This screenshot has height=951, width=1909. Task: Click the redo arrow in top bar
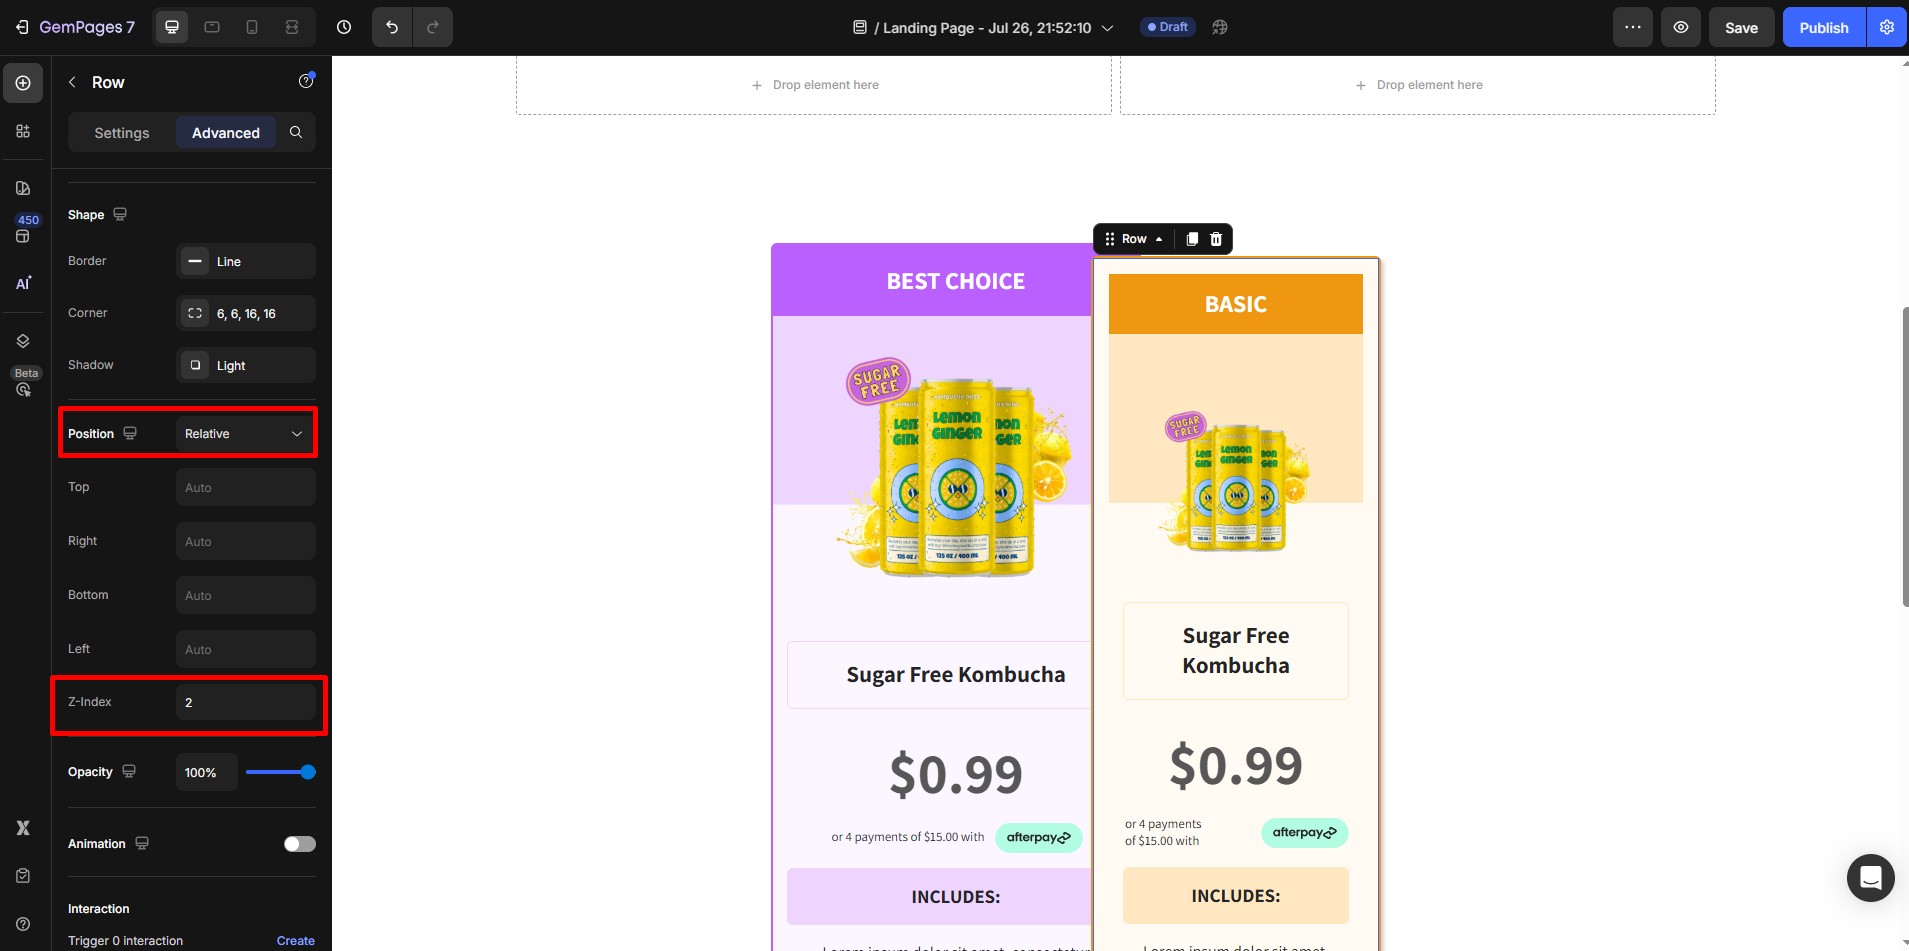coord(432,27)
